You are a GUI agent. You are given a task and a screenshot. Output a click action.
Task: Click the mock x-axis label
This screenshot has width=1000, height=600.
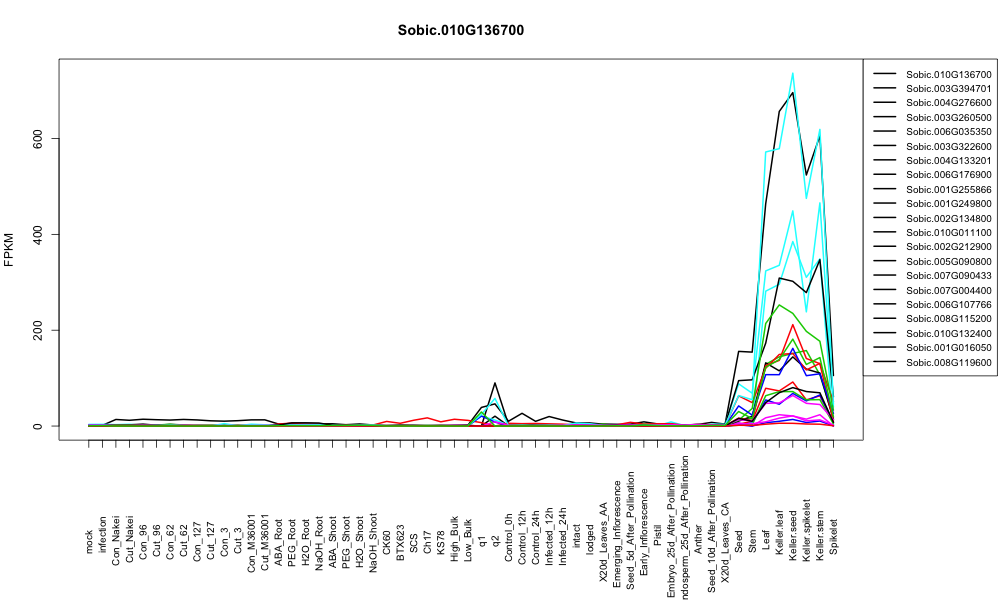point(89,543)
